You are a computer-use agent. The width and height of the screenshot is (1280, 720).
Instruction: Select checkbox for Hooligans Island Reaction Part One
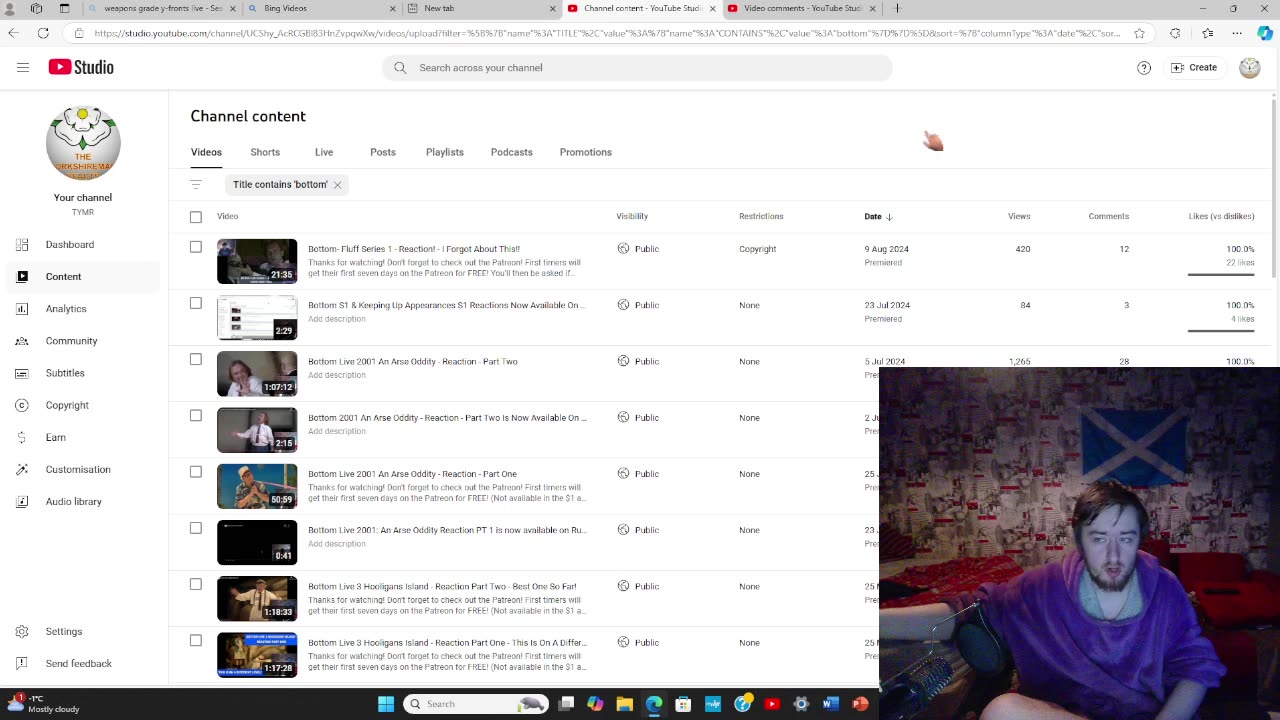(x=196, y=640)
